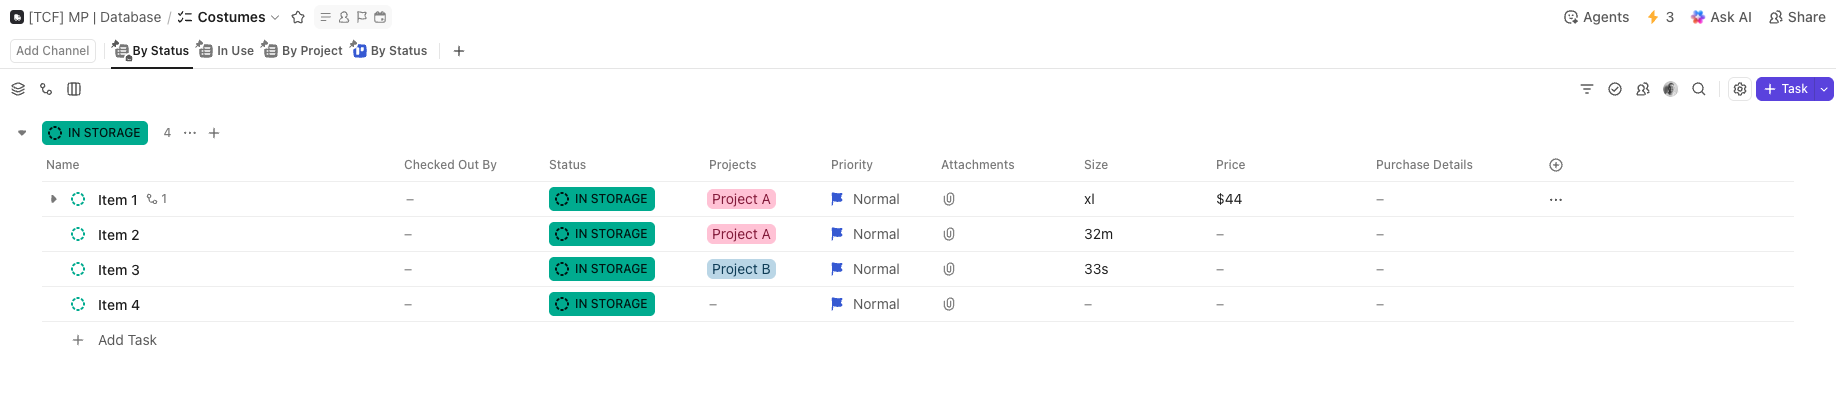This screenshot has width=1836, height=418.
Task: Click the Group layers icon
Action: pyautogui.click(x=18, y=89)
